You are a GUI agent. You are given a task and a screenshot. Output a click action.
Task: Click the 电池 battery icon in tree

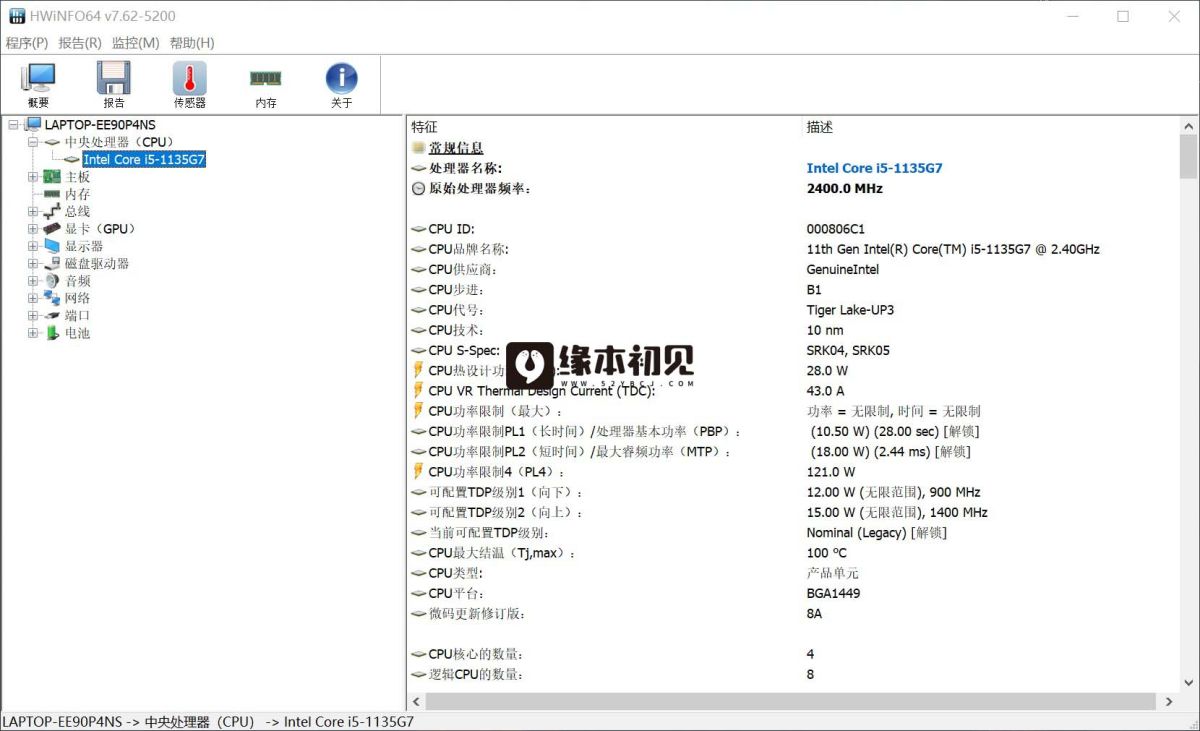(x=52, y=333)
